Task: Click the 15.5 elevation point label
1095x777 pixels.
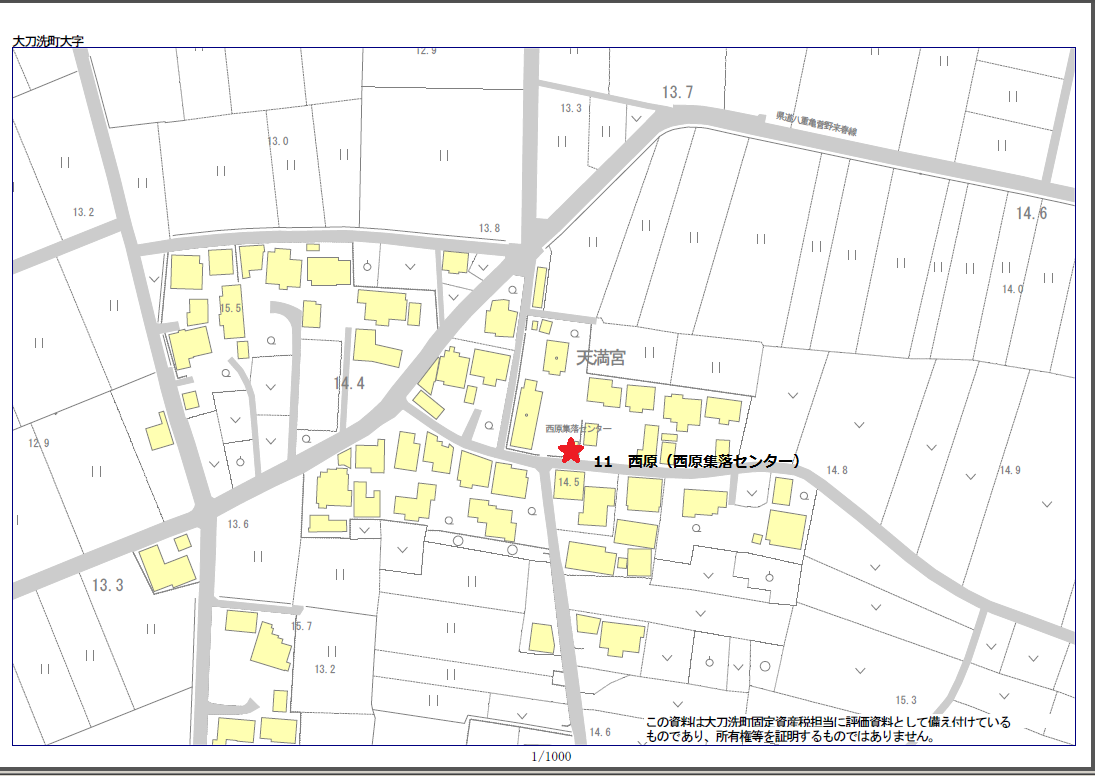Action: pyautogui.click(x=231, y=308)
